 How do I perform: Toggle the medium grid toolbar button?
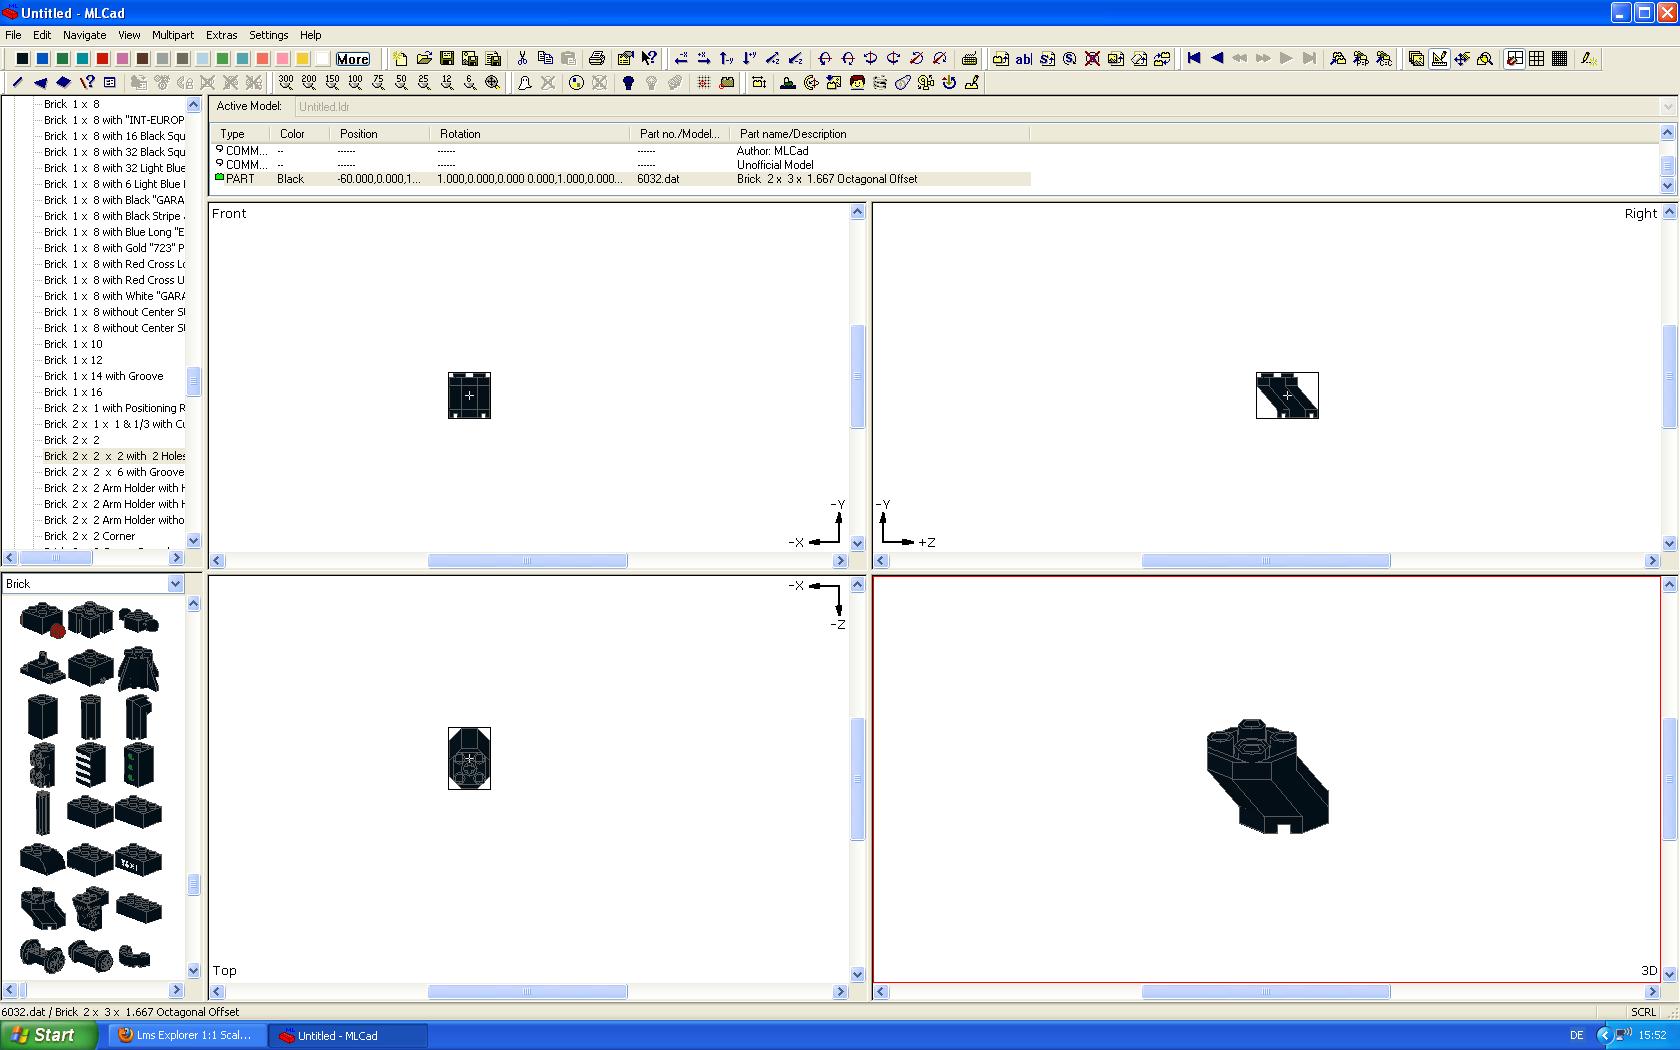(1537, 59)
